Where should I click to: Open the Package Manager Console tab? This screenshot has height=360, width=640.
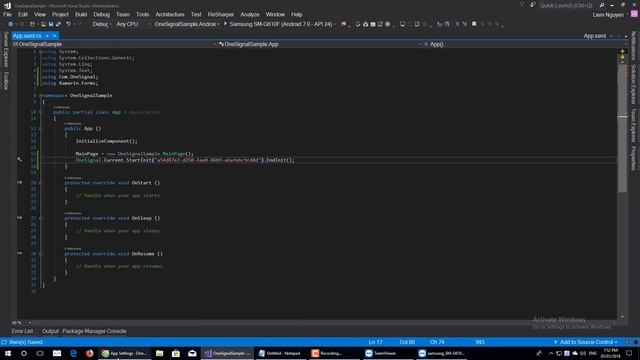coord(94,331)
